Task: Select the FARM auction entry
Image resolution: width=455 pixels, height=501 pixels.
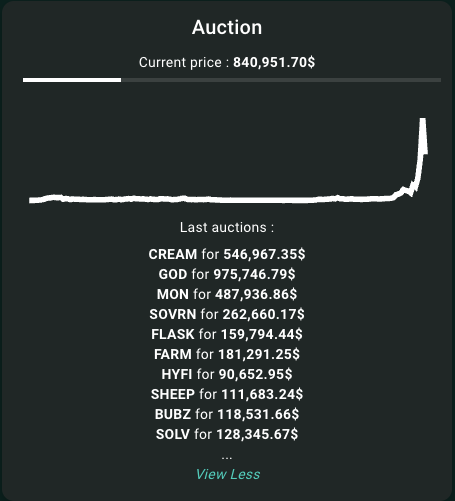Action: pyautogui.click(x=227, y=354)
